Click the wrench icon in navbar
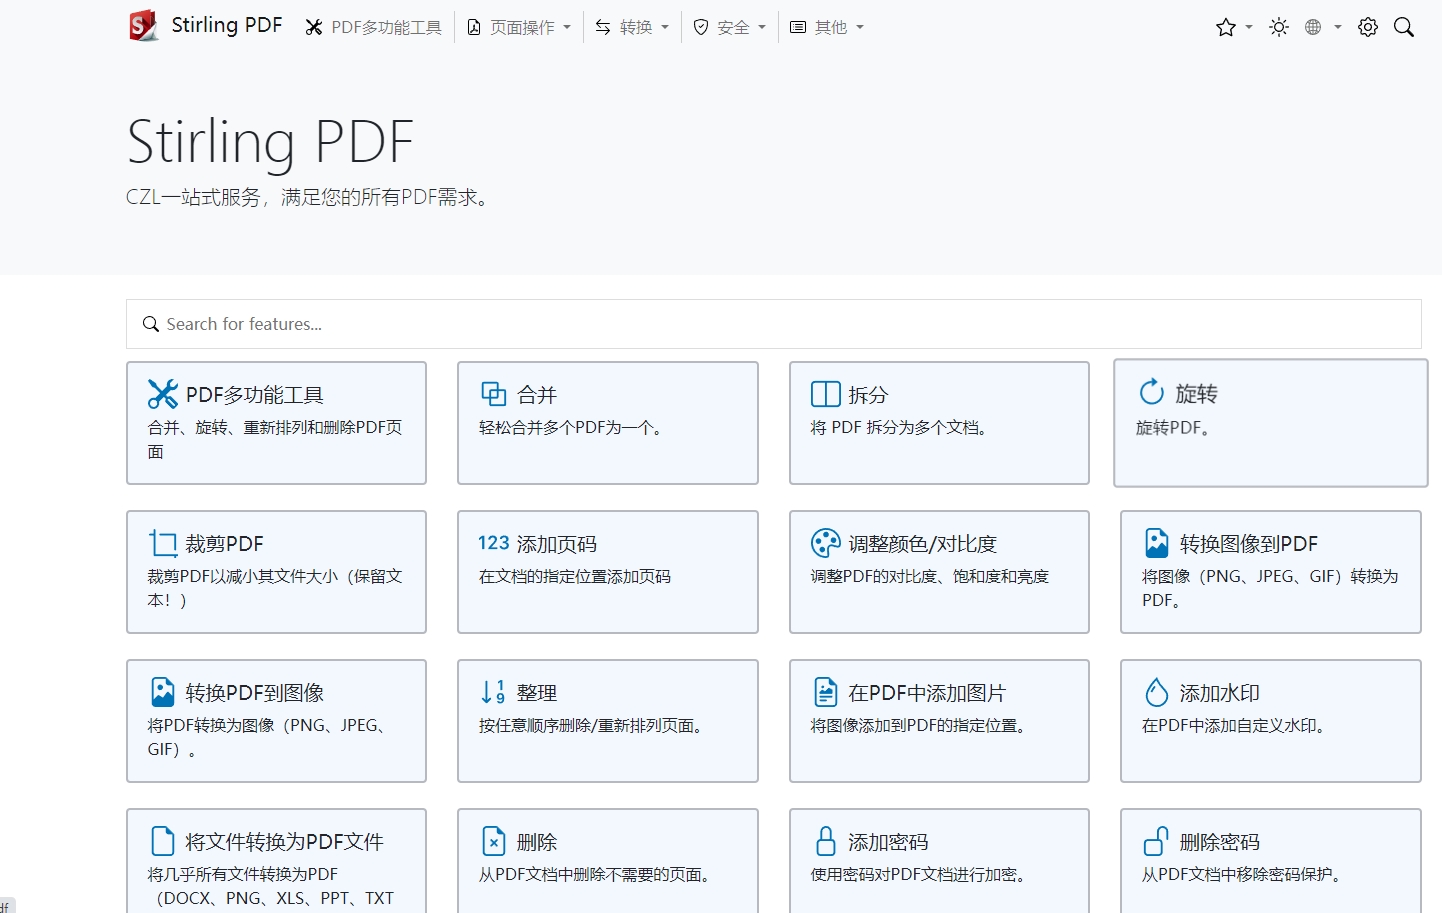 point(314,27)
